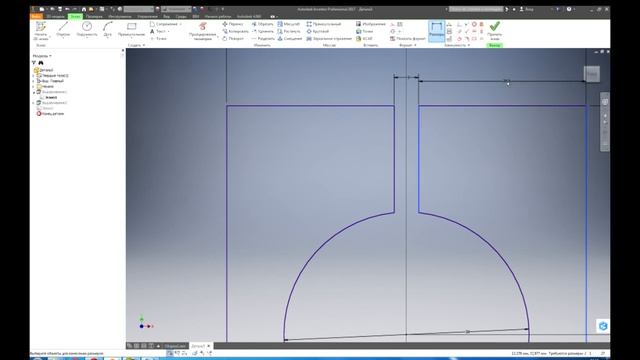The width and height of the screenshot is (640, 360).
Task: Open the material dropdown in title bar
Action: point(138,9)
